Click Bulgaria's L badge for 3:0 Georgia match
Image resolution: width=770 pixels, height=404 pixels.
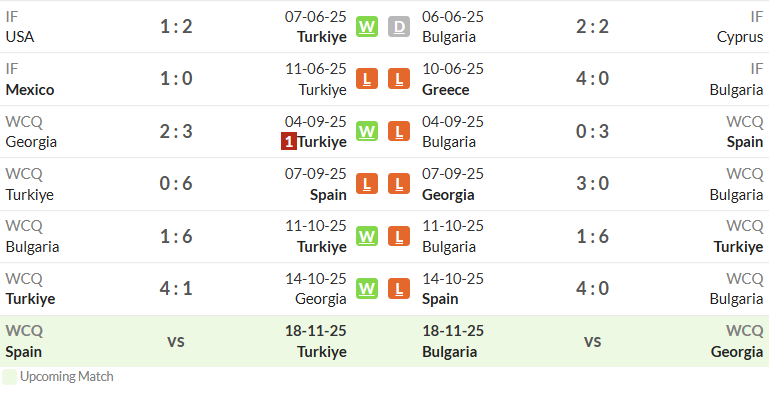399,184
